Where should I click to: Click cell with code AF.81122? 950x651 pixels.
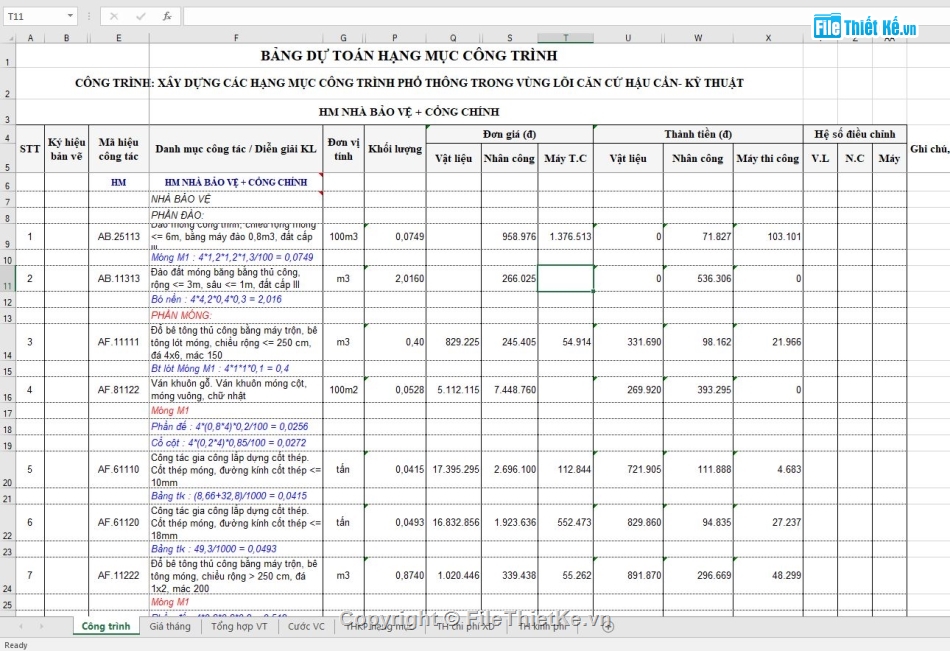[x=119, y=390]
